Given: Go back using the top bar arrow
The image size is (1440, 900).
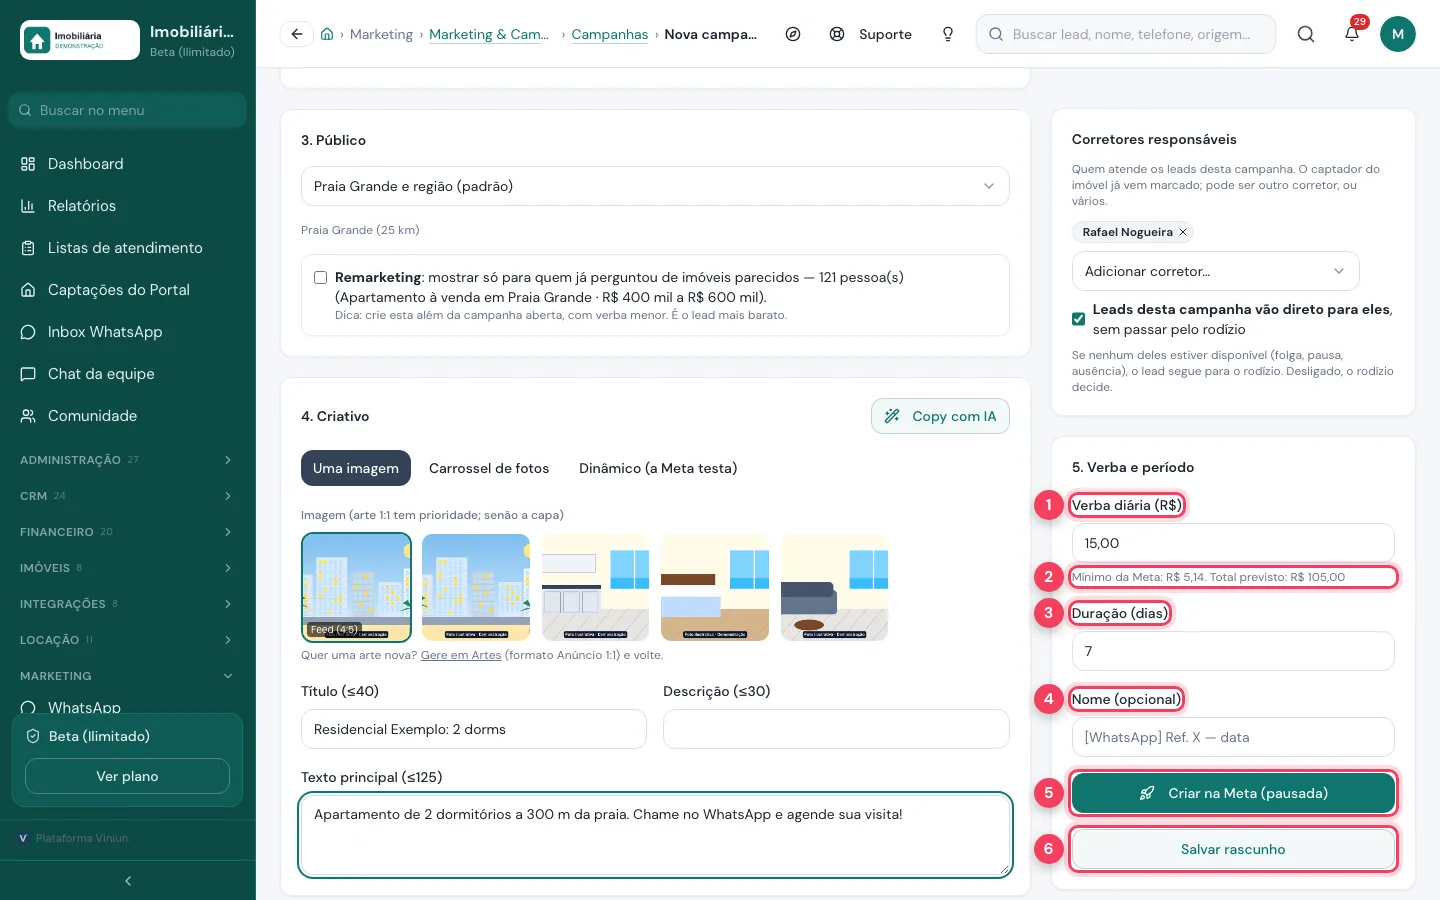Looking at the screenshot, I should coord(297,34).
